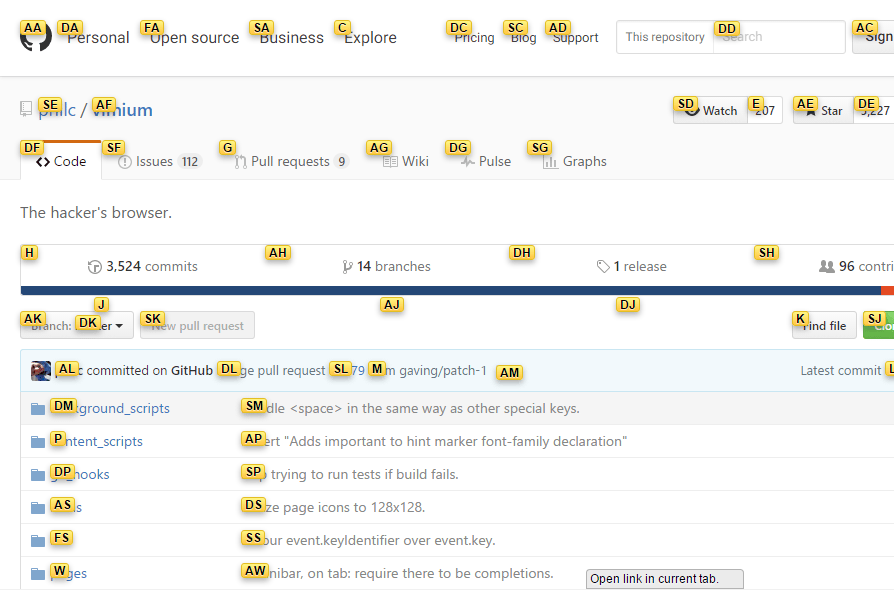Viewport: 894px width, 590px height.
Task: Show the Graphs tab
Action: 575,161
